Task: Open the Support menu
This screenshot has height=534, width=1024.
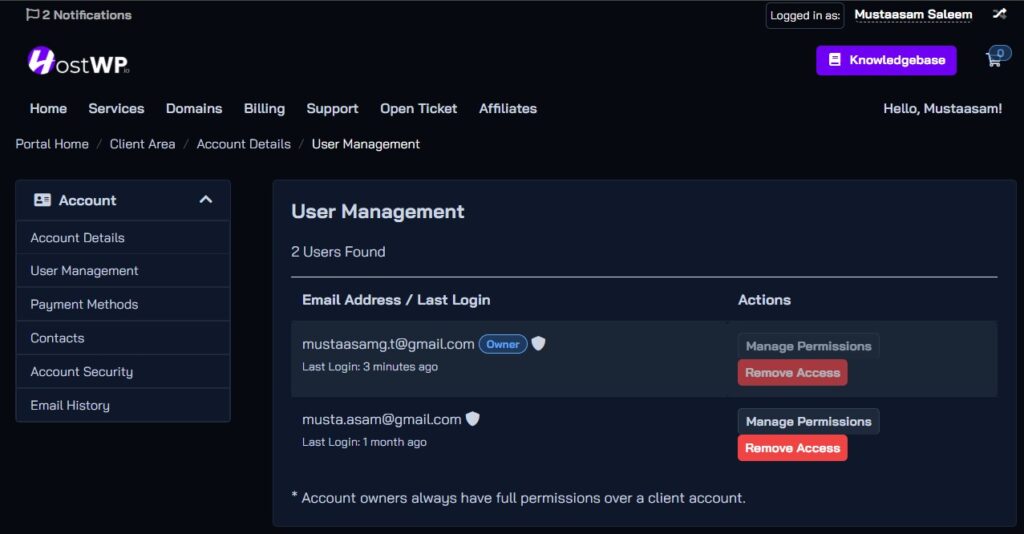Action: pyautogui.click(x=332, y=108)
